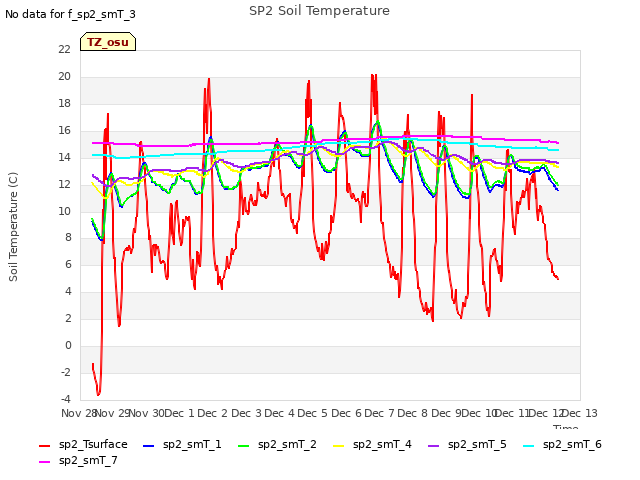Click the 14 y-axis tick label

(x=64, y=157)
